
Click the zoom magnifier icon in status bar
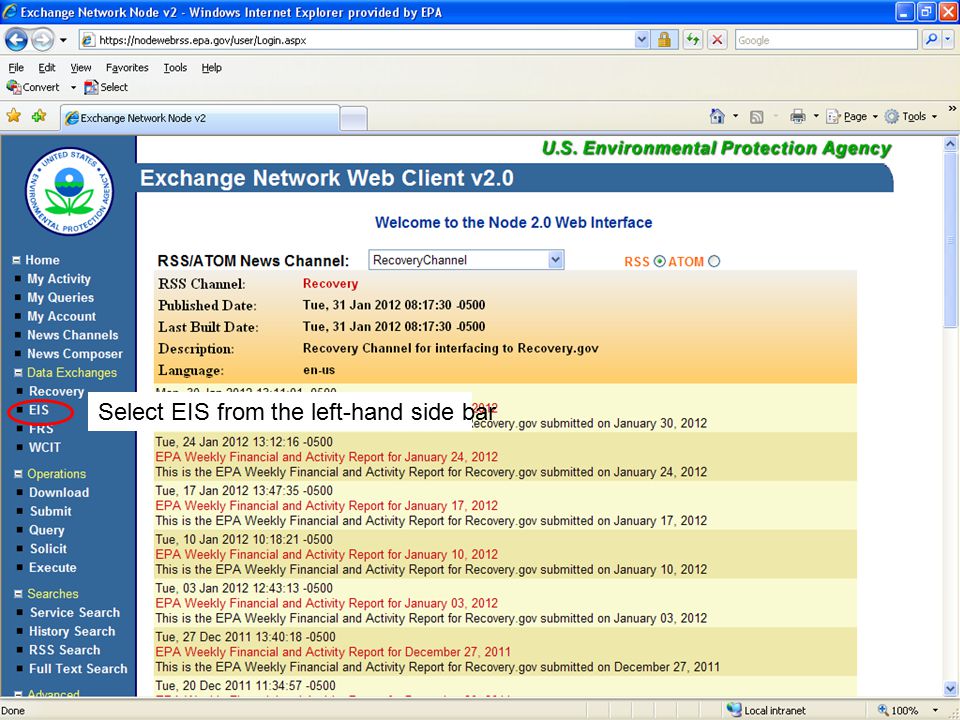(882, 710)
